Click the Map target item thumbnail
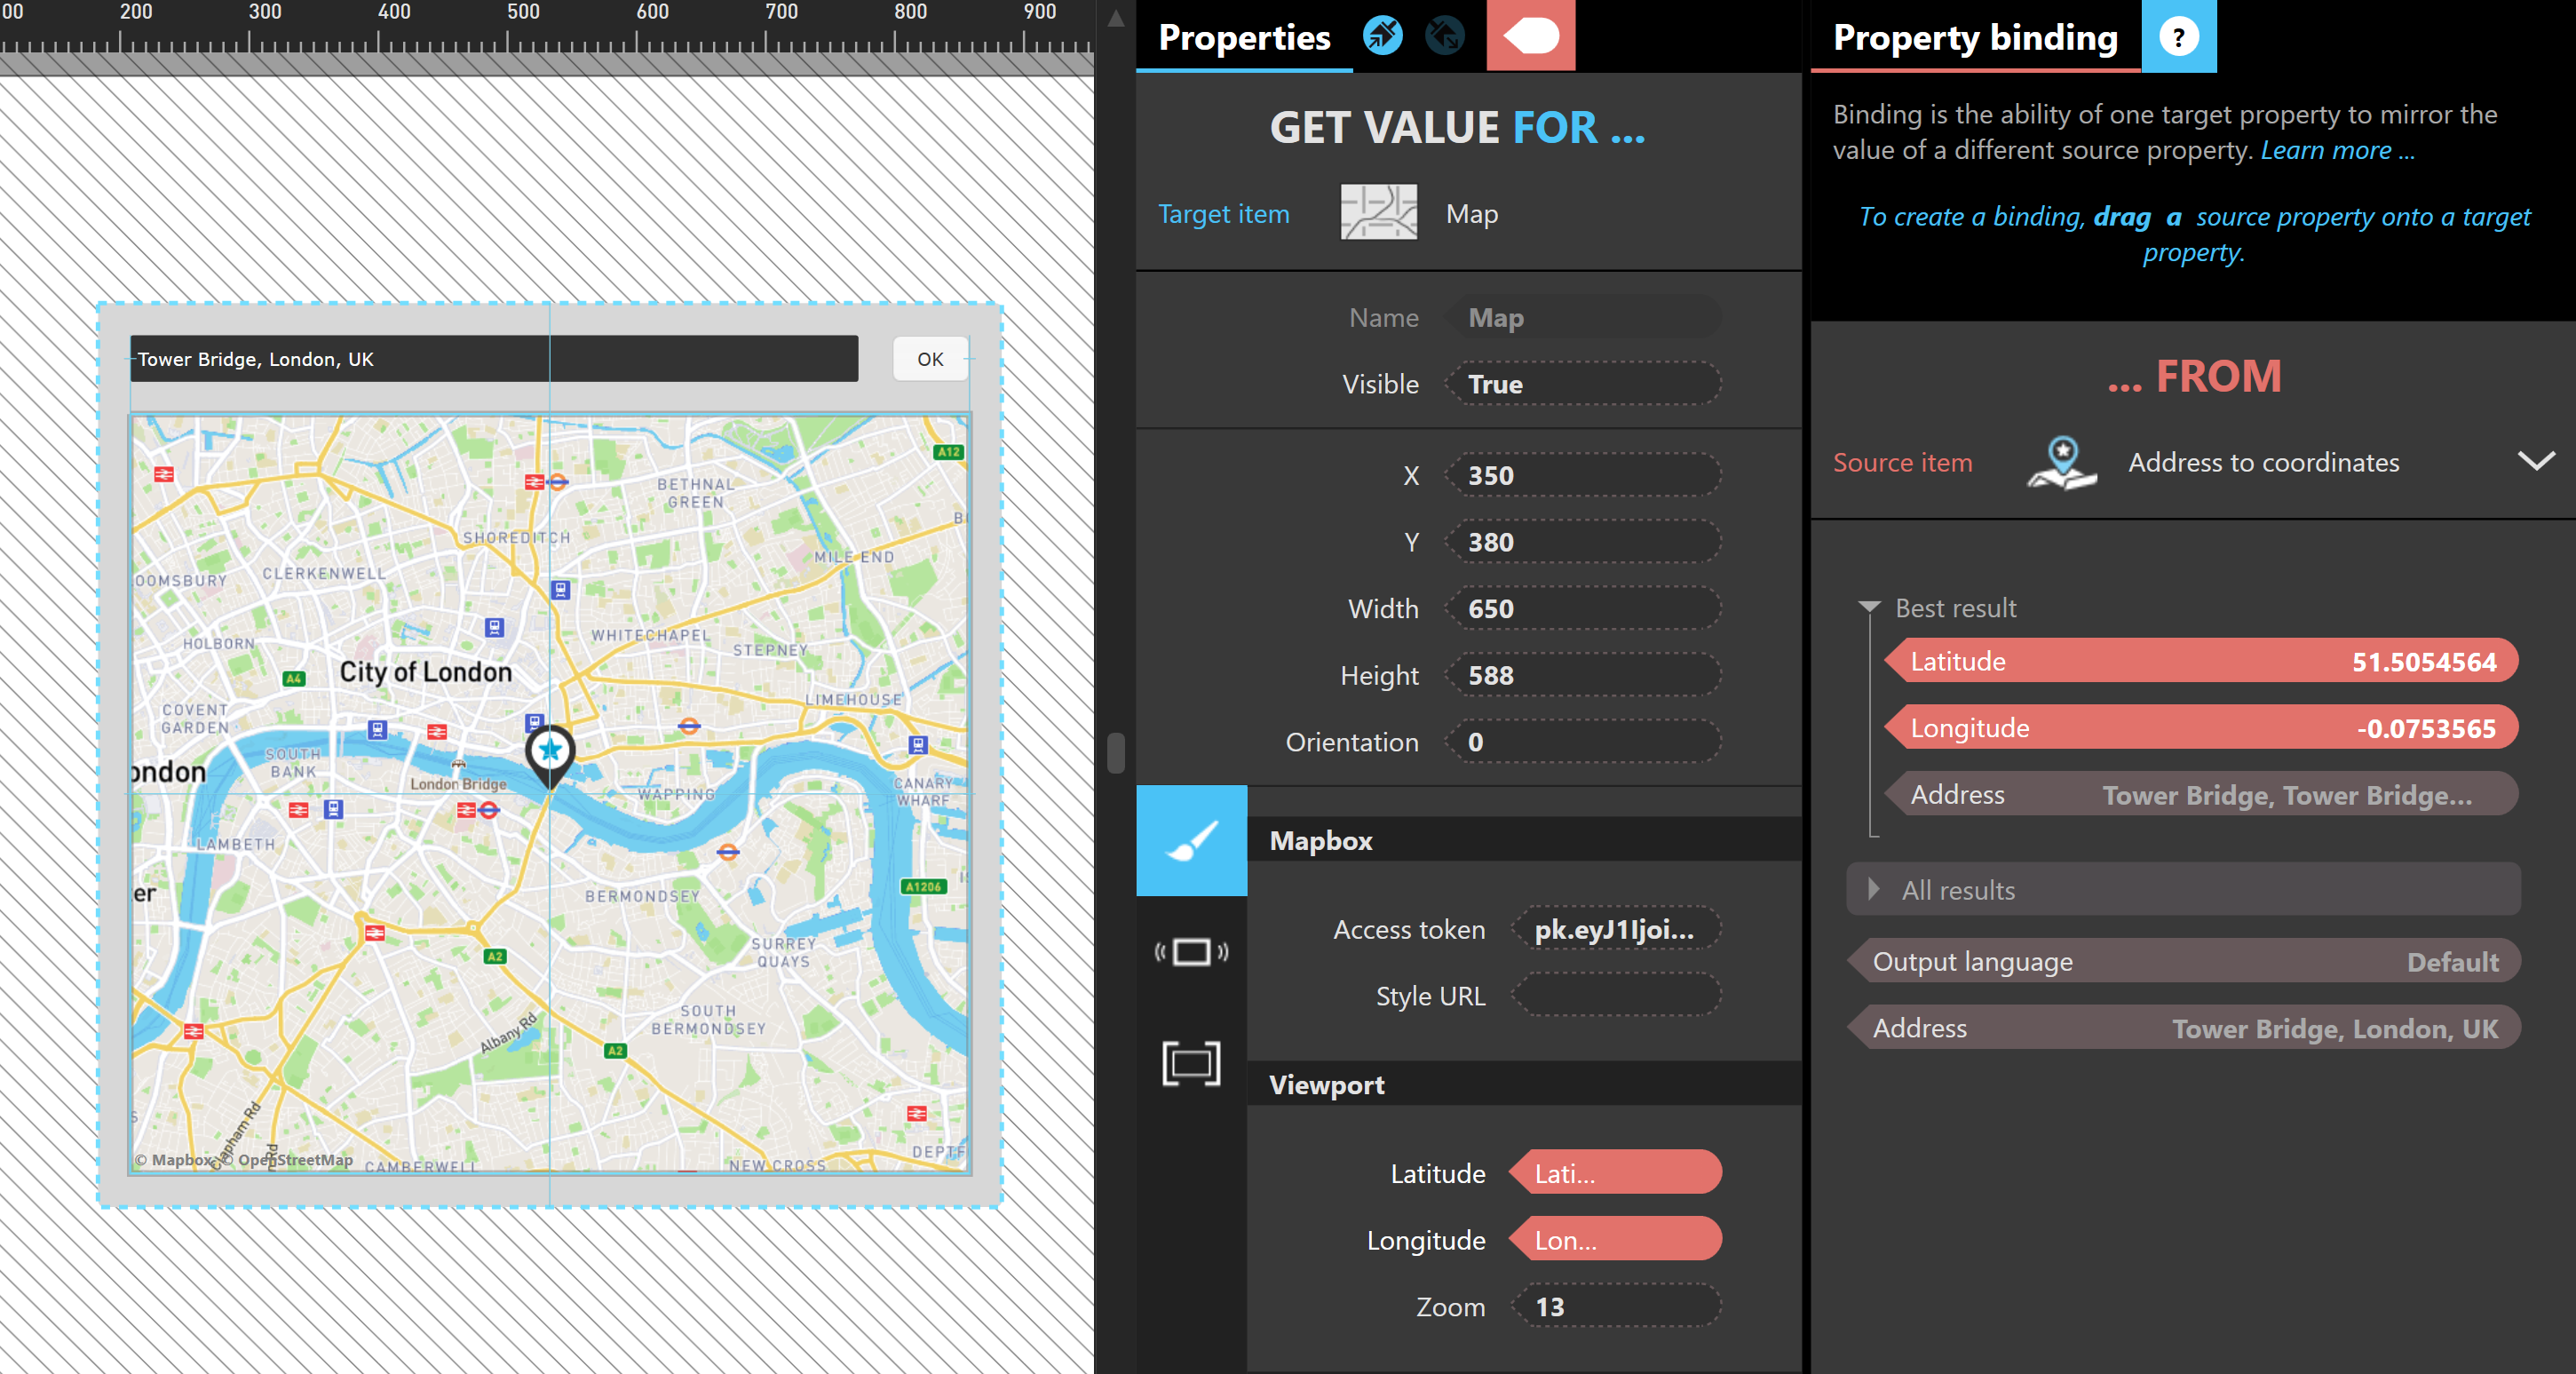The height and width of the screenshot is (1374, 2576). [1378, 213]
